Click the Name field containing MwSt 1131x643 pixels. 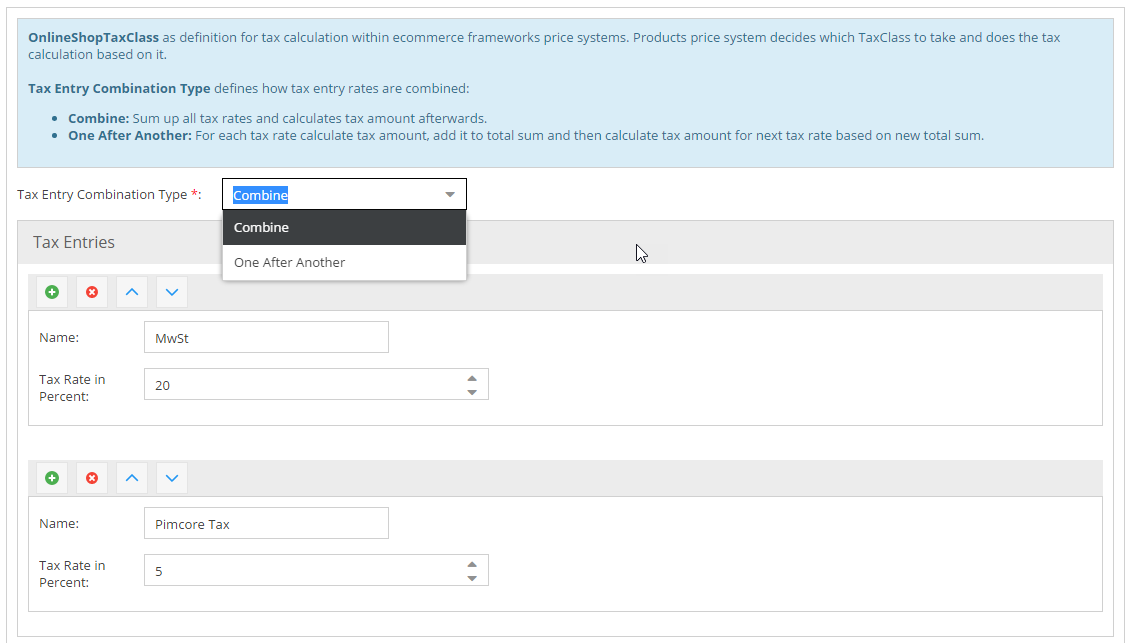[x=266, y=338]
